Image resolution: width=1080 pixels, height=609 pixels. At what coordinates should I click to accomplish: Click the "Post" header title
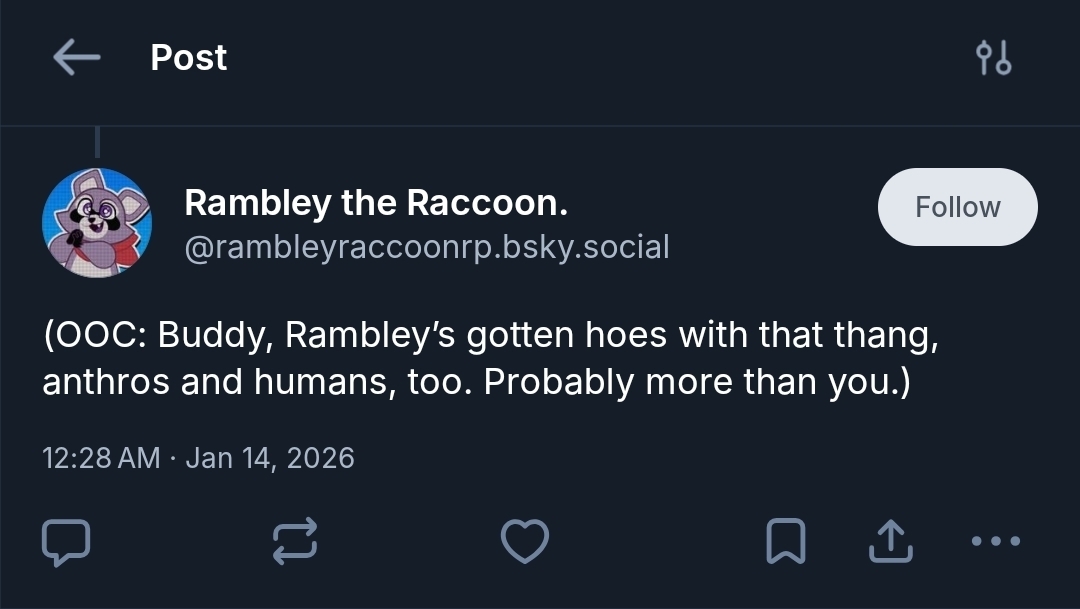(x=189, y=58)
